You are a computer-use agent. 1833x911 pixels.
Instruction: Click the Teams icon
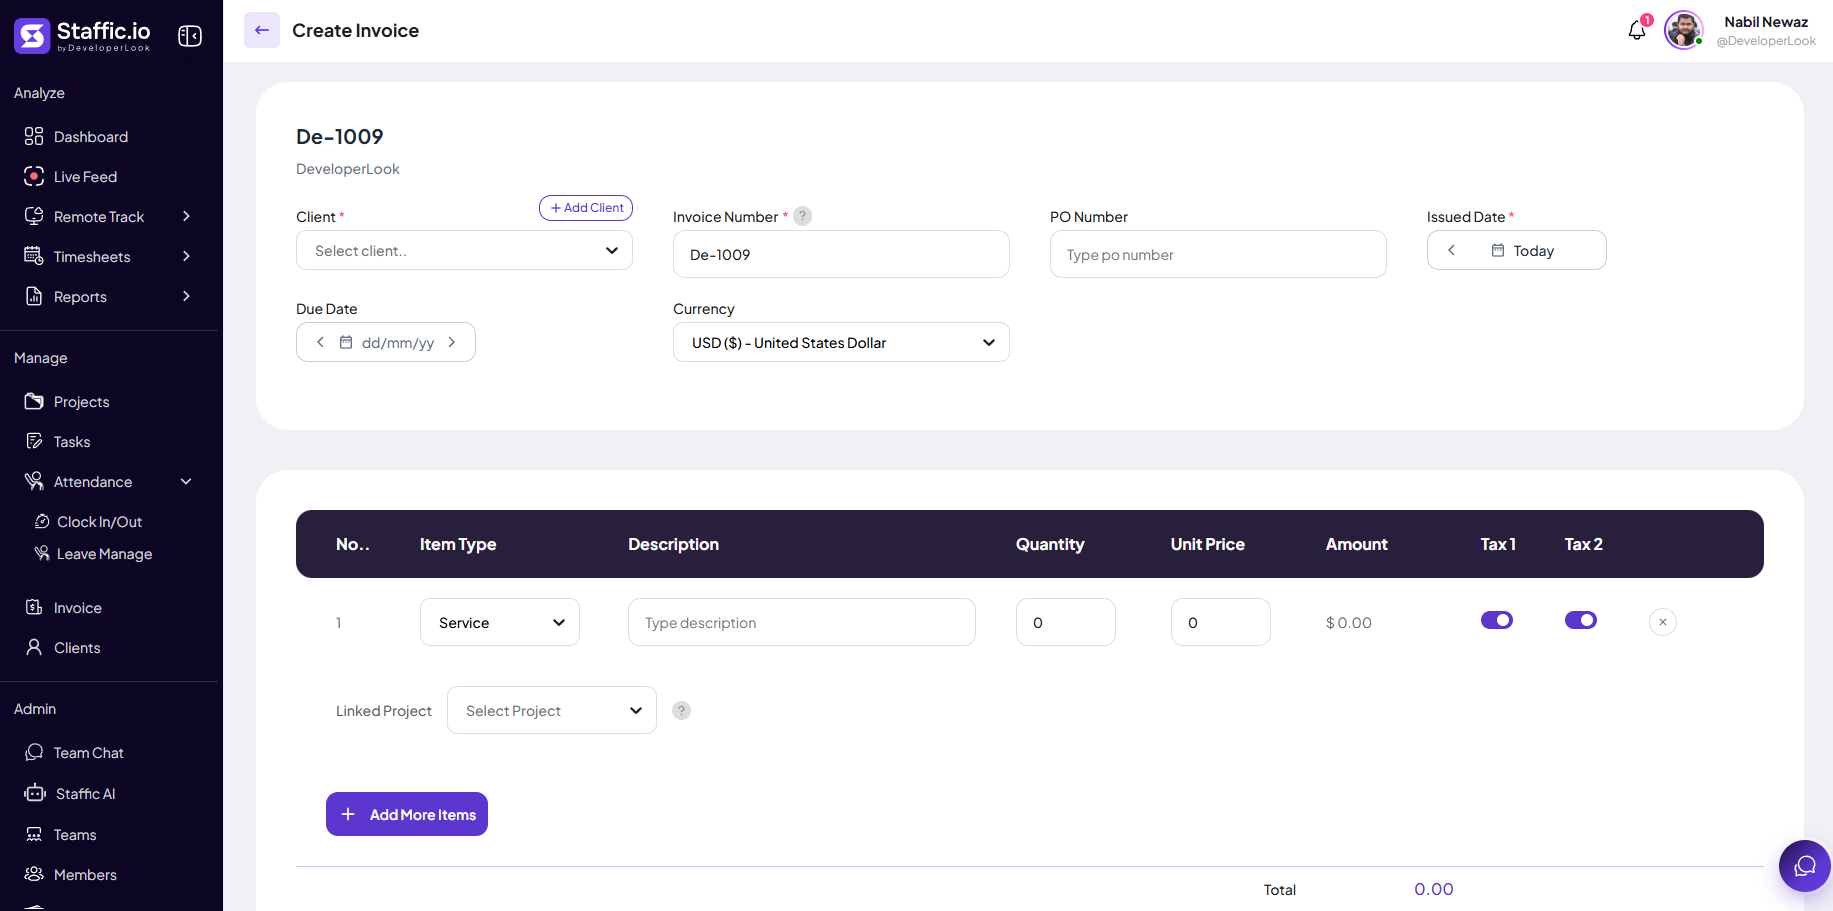[x=34, y=834]
